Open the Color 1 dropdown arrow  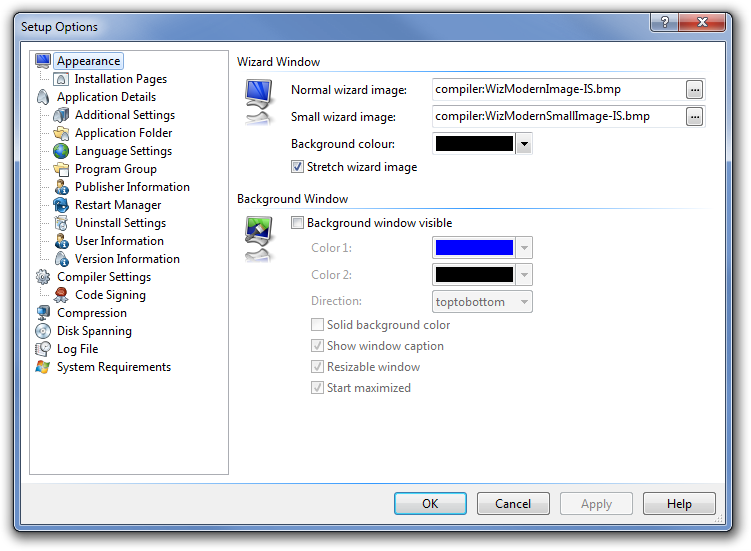524,248
